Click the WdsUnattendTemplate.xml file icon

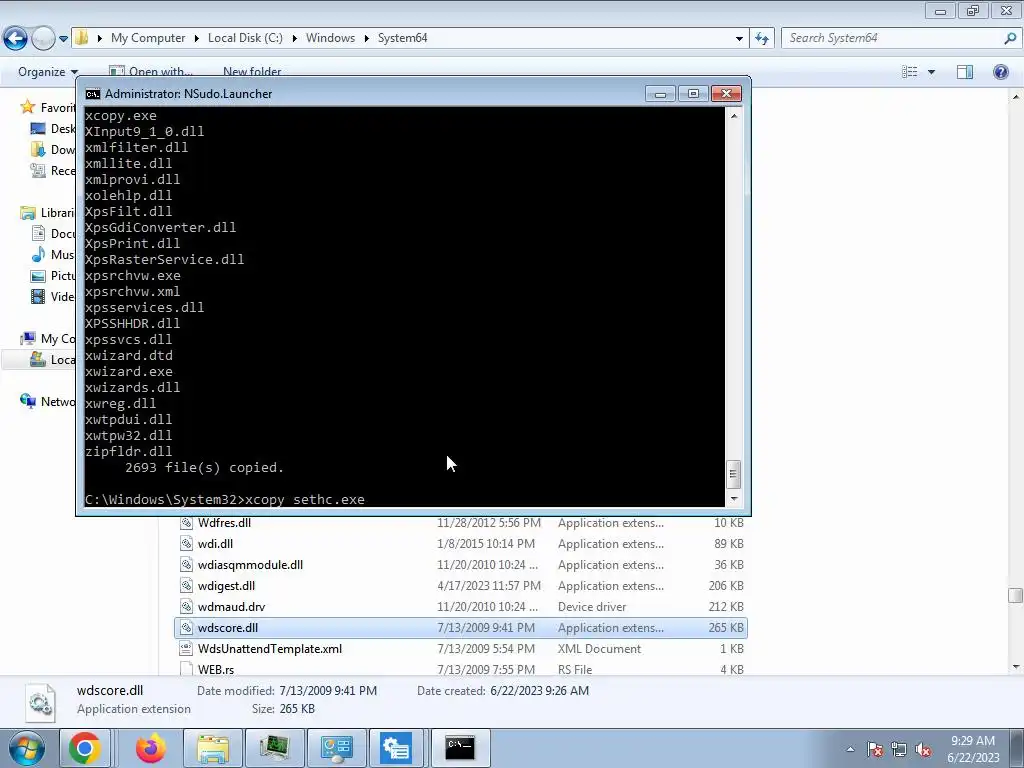186,648
